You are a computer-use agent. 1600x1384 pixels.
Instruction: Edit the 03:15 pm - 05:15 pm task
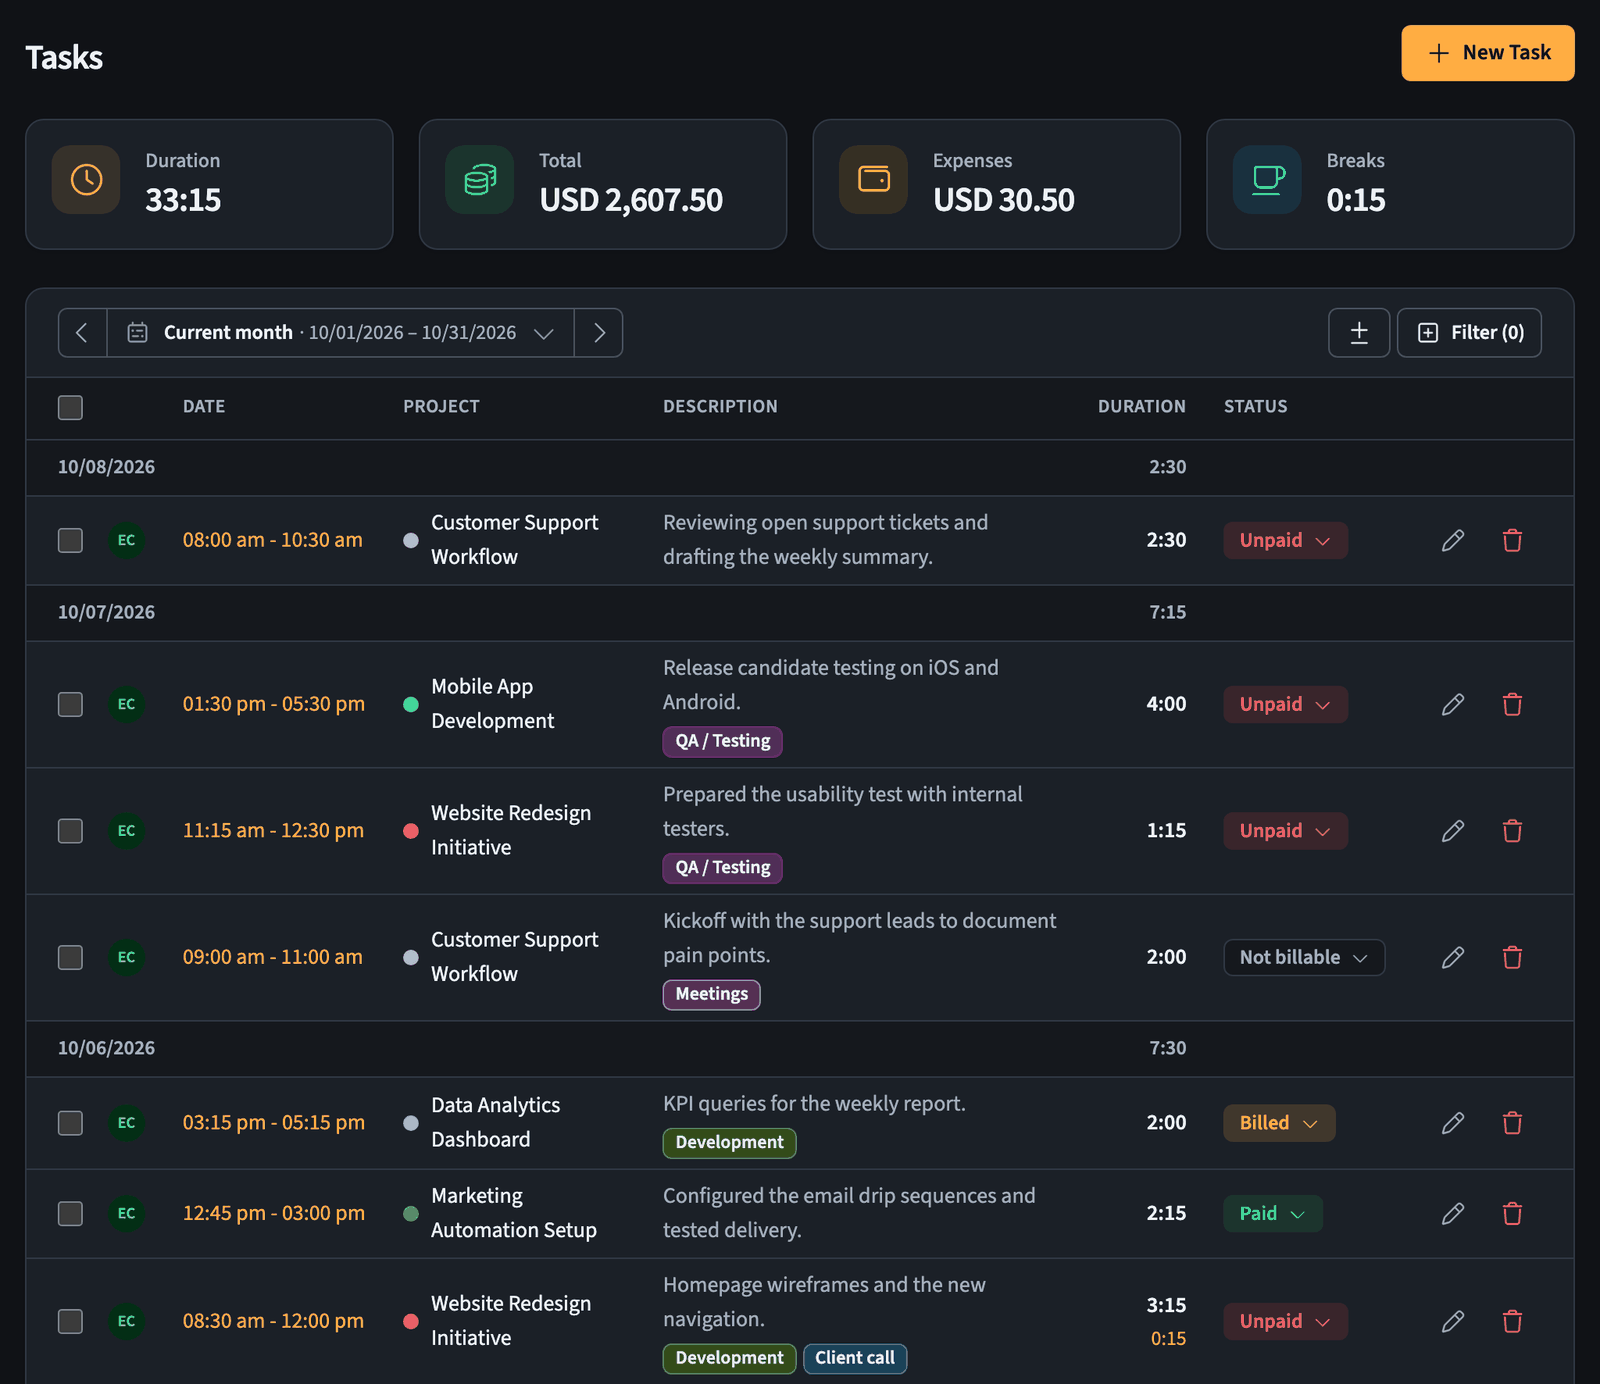pos(1453,1123)
